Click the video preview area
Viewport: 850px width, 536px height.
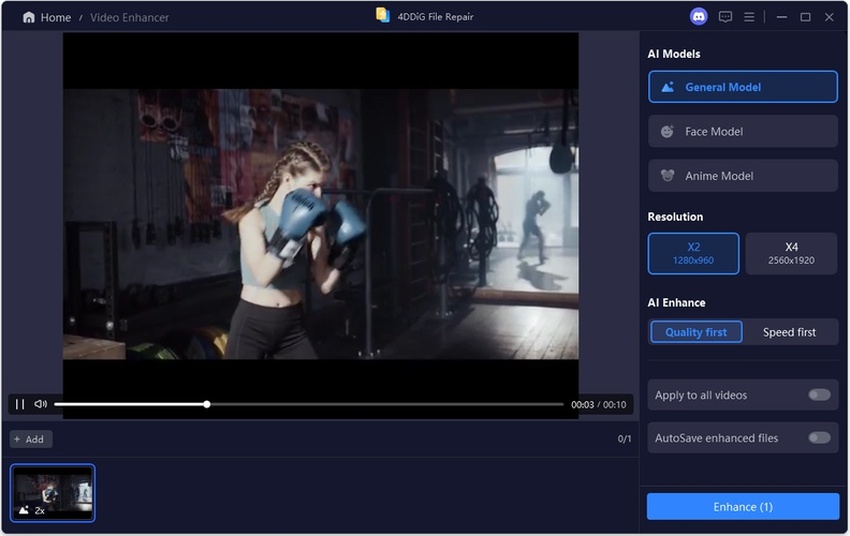coord(320,224)
